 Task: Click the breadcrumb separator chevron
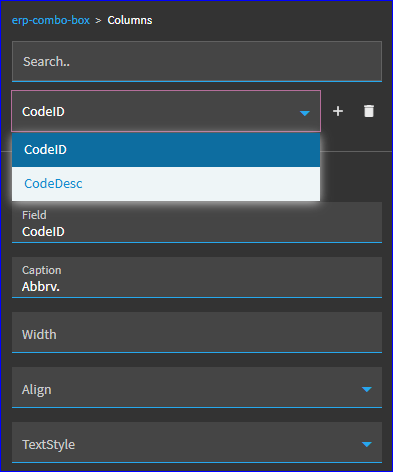[x=98, y=21]
